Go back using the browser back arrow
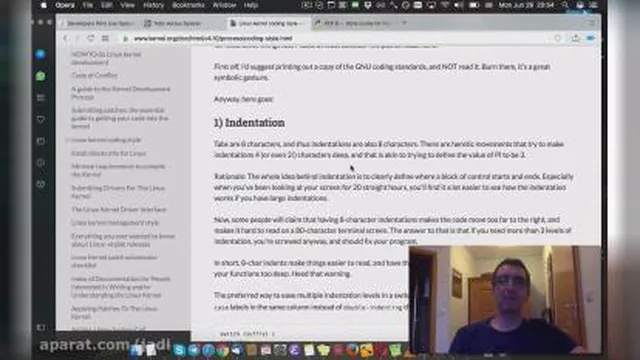 click(65, 38)
